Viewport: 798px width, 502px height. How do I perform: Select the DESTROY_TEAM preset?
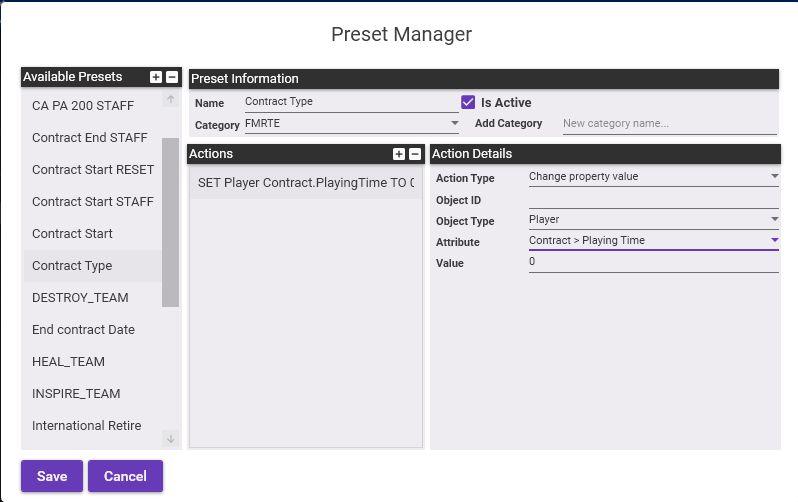coord(93,298)
